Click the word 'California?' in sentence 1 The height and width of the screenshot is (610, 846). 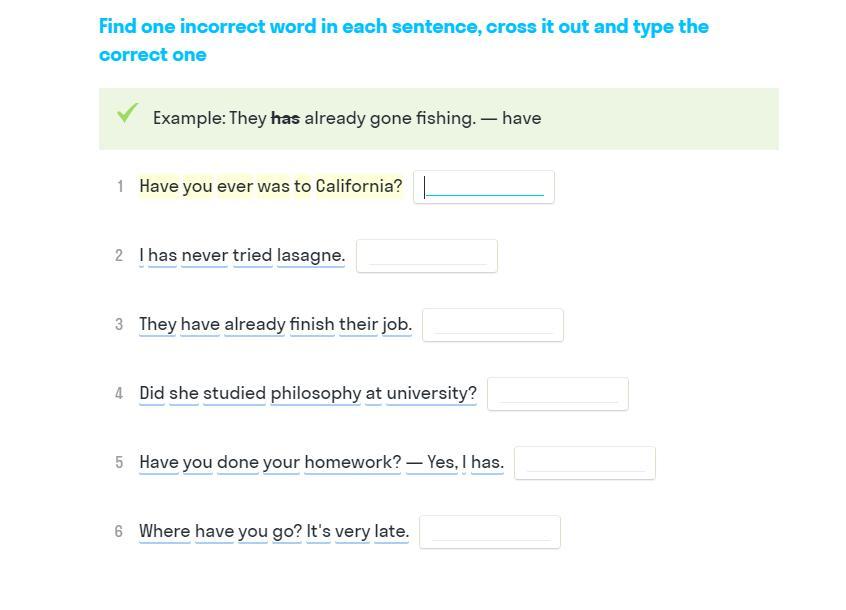pyautogui.click(x=359, y=186)
